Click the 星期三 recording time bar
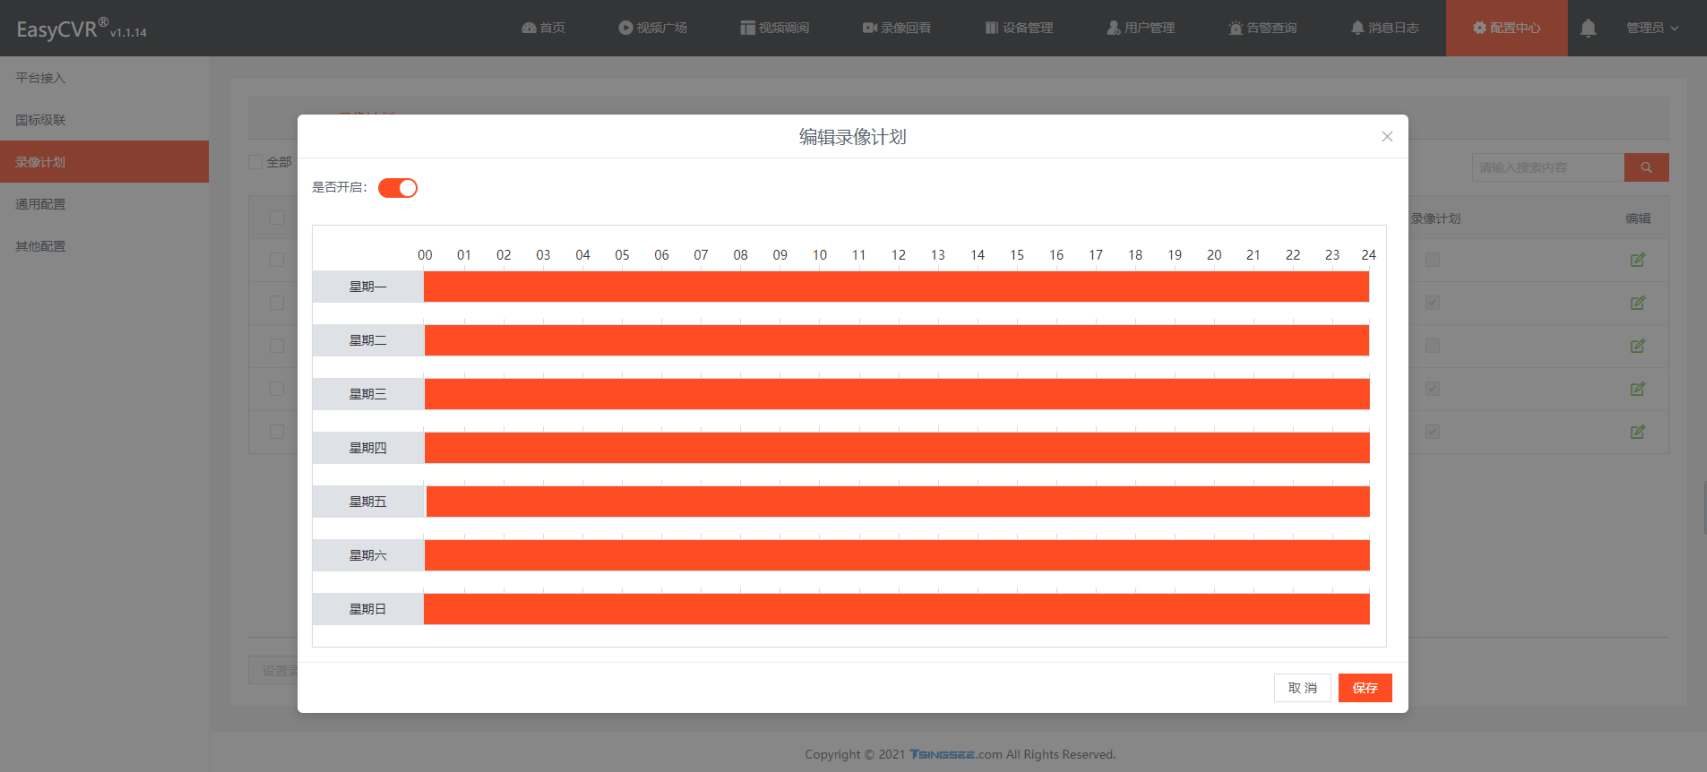The width and height of the screenshot is (1707, 772). tap(896, 394)
